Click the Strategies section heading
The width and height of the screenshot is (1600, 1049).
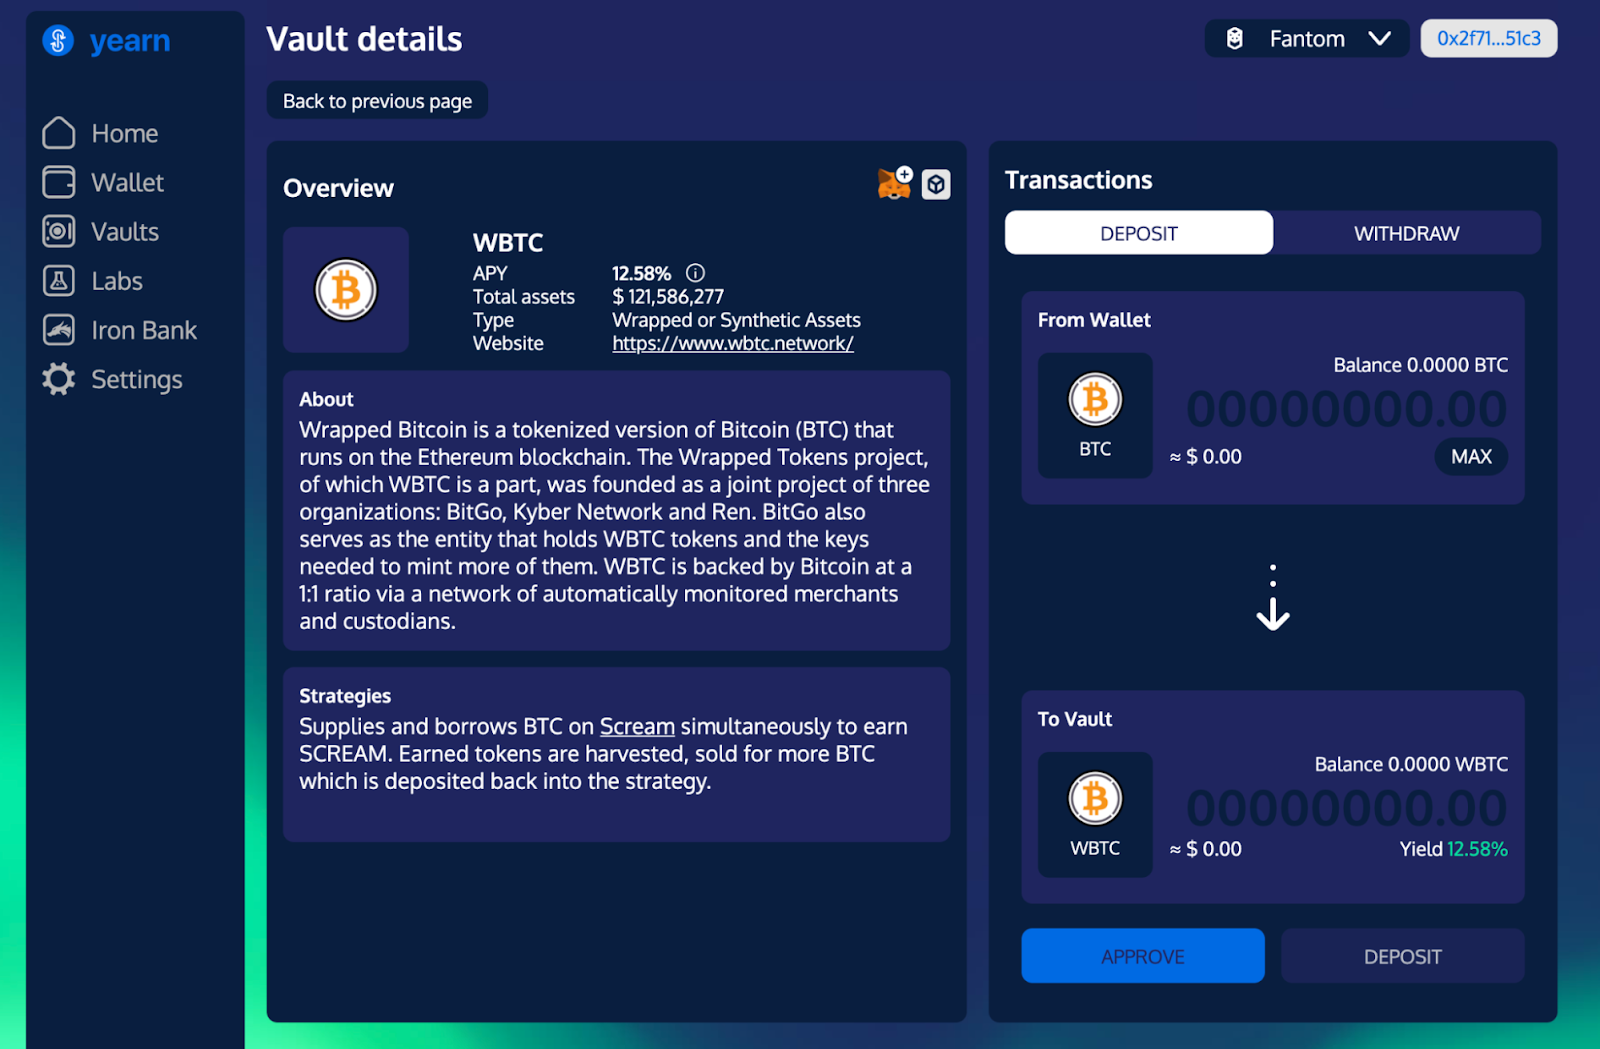click(x=345, y=696)
